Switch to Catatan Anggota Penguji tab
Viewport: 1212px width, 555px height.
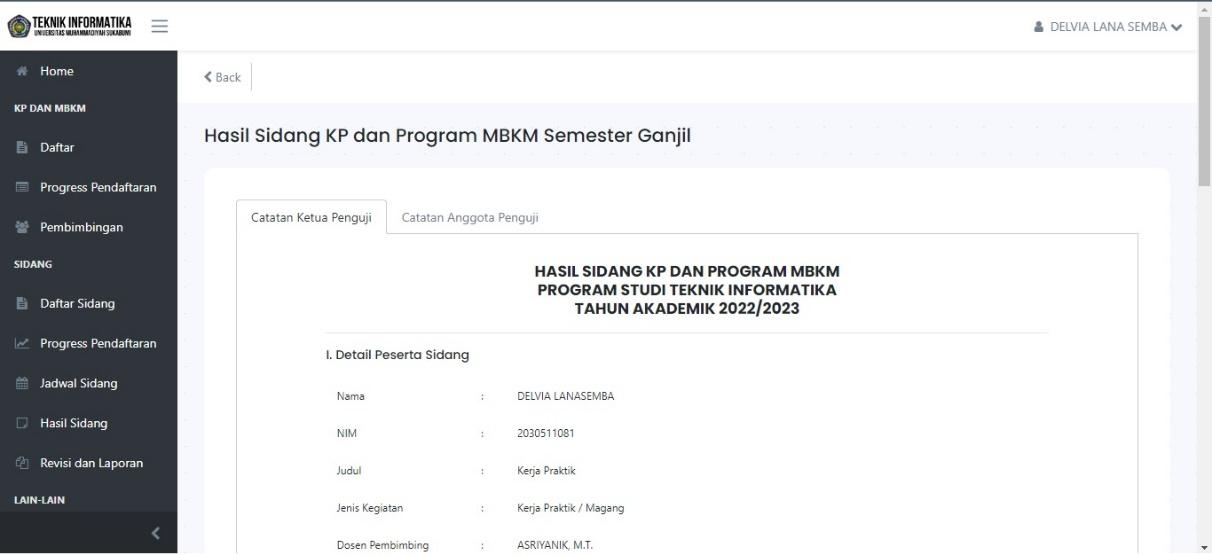(x=469, y=217)
